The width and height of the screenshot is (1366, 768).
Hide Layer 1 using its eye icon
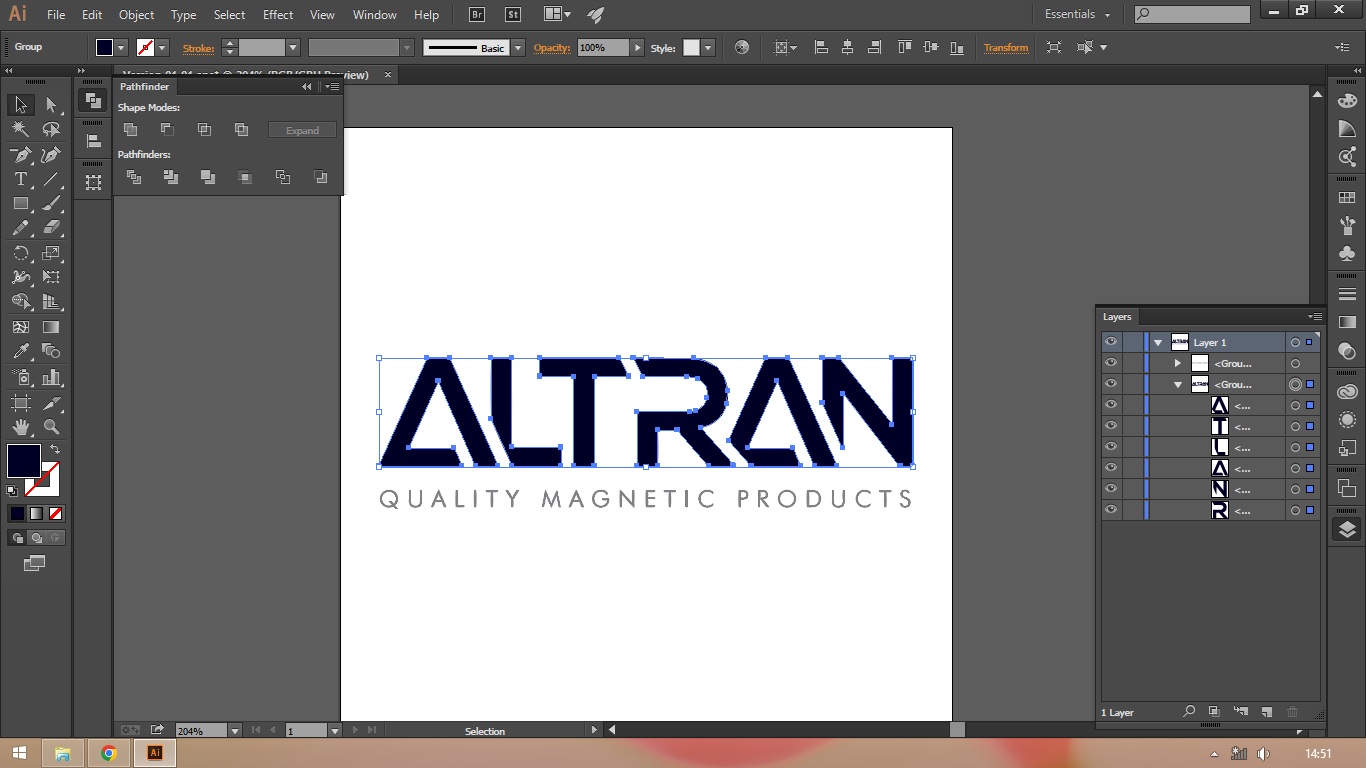point(1110,341)
